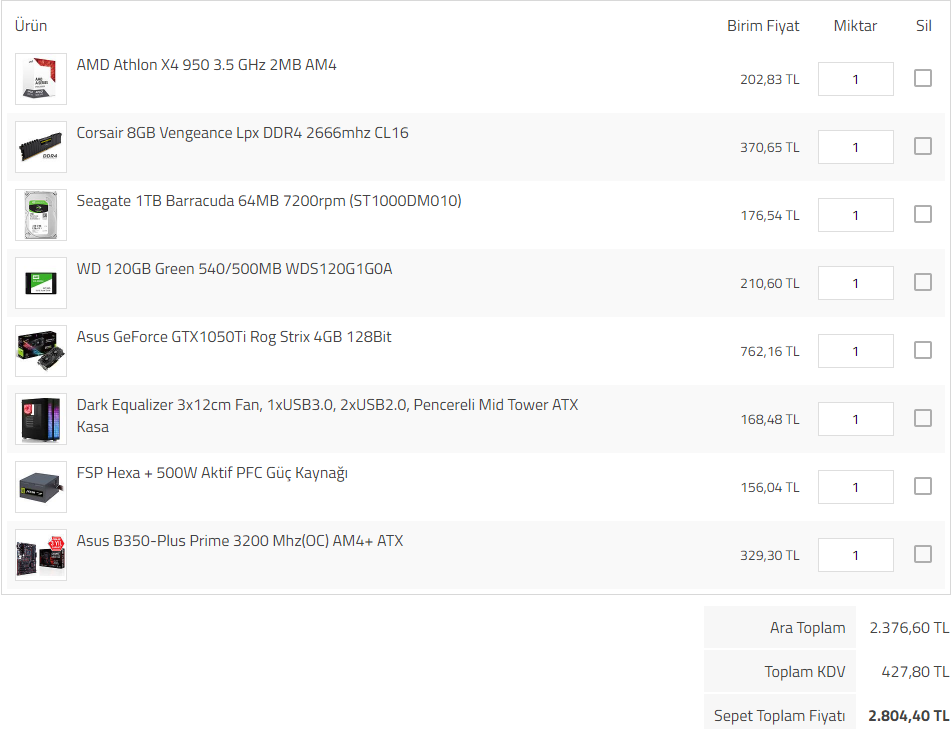Click the Asus GTX1050Ti graphics card image
952x729 pixels.
pyautogui.click(x=41, y=351)
